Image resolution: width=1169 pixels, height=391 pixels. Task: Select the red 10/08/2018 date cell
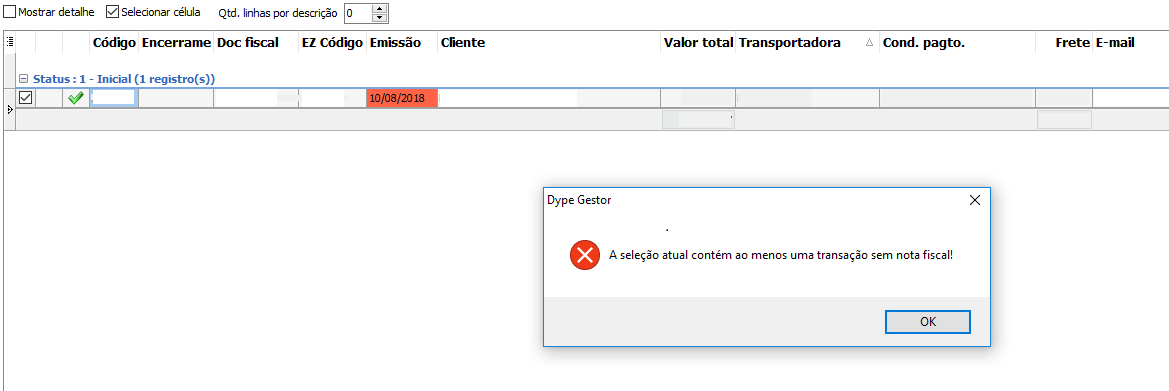click(x=402, y=98)
